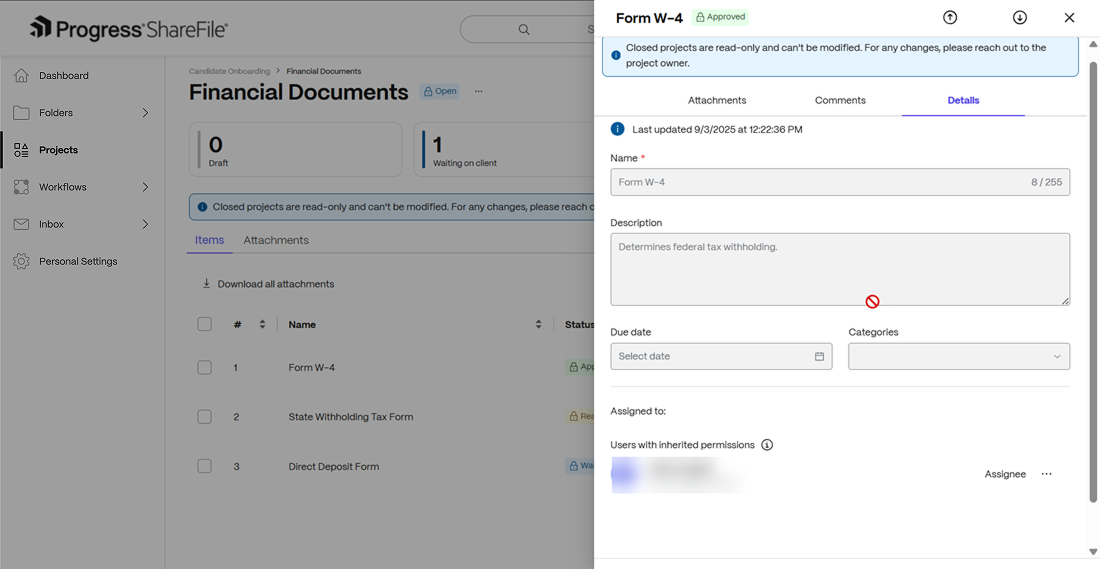Select the Items tab
The height and width of the screenshot is (569, 1100).
[210, 240]
